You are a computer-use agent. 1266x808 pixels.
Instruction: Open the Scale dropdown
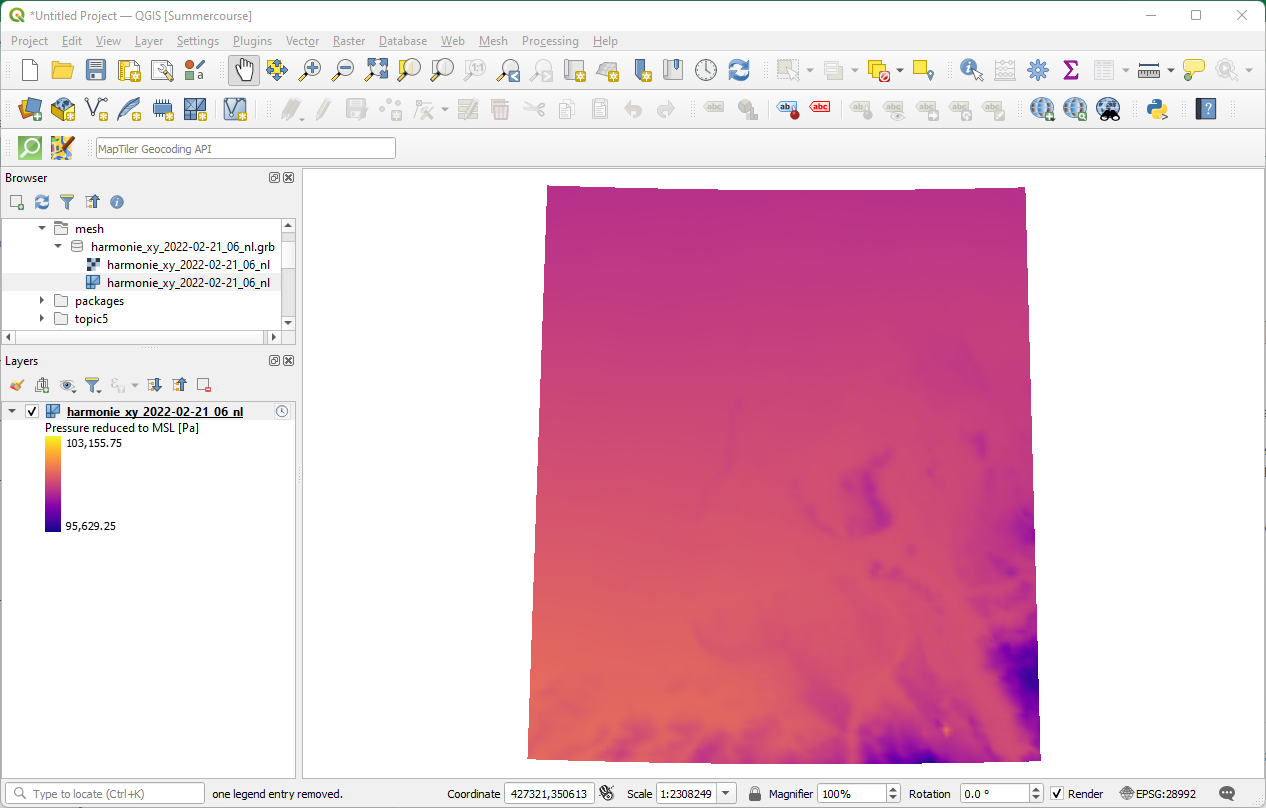point(726,793)
